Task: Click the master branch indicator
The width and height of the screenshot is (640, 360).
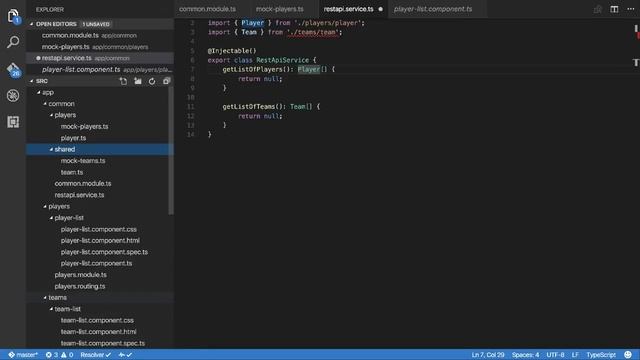Action: coord(23,355)
